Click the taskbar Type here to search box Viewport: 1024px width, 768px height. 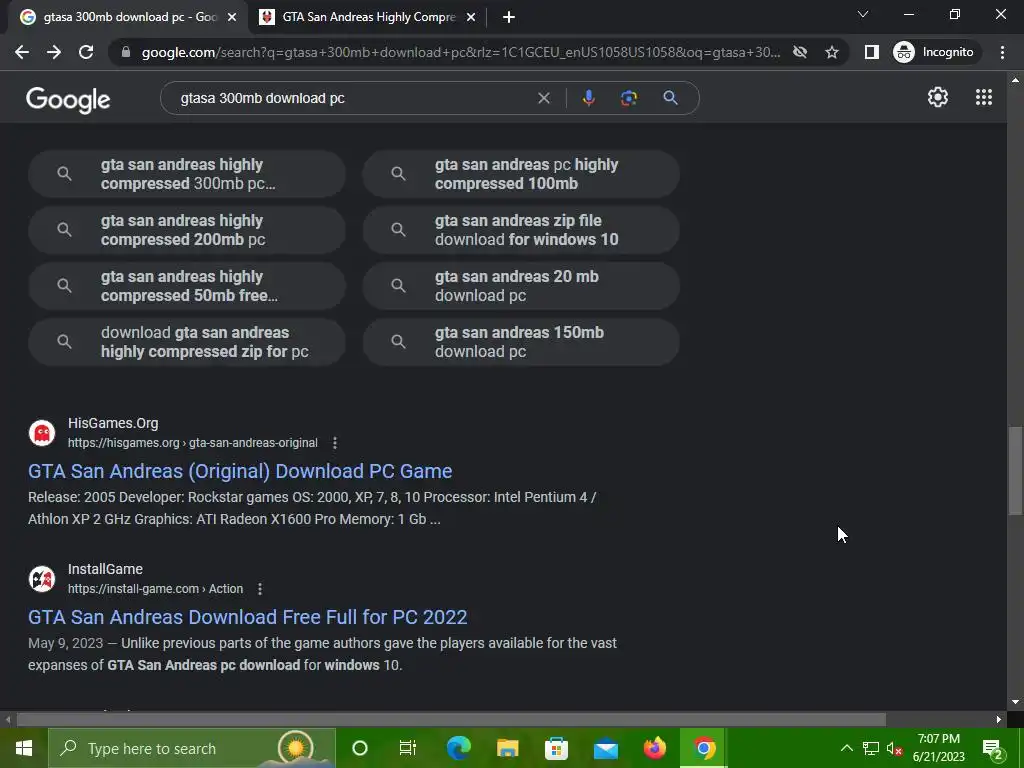point(192,748)
